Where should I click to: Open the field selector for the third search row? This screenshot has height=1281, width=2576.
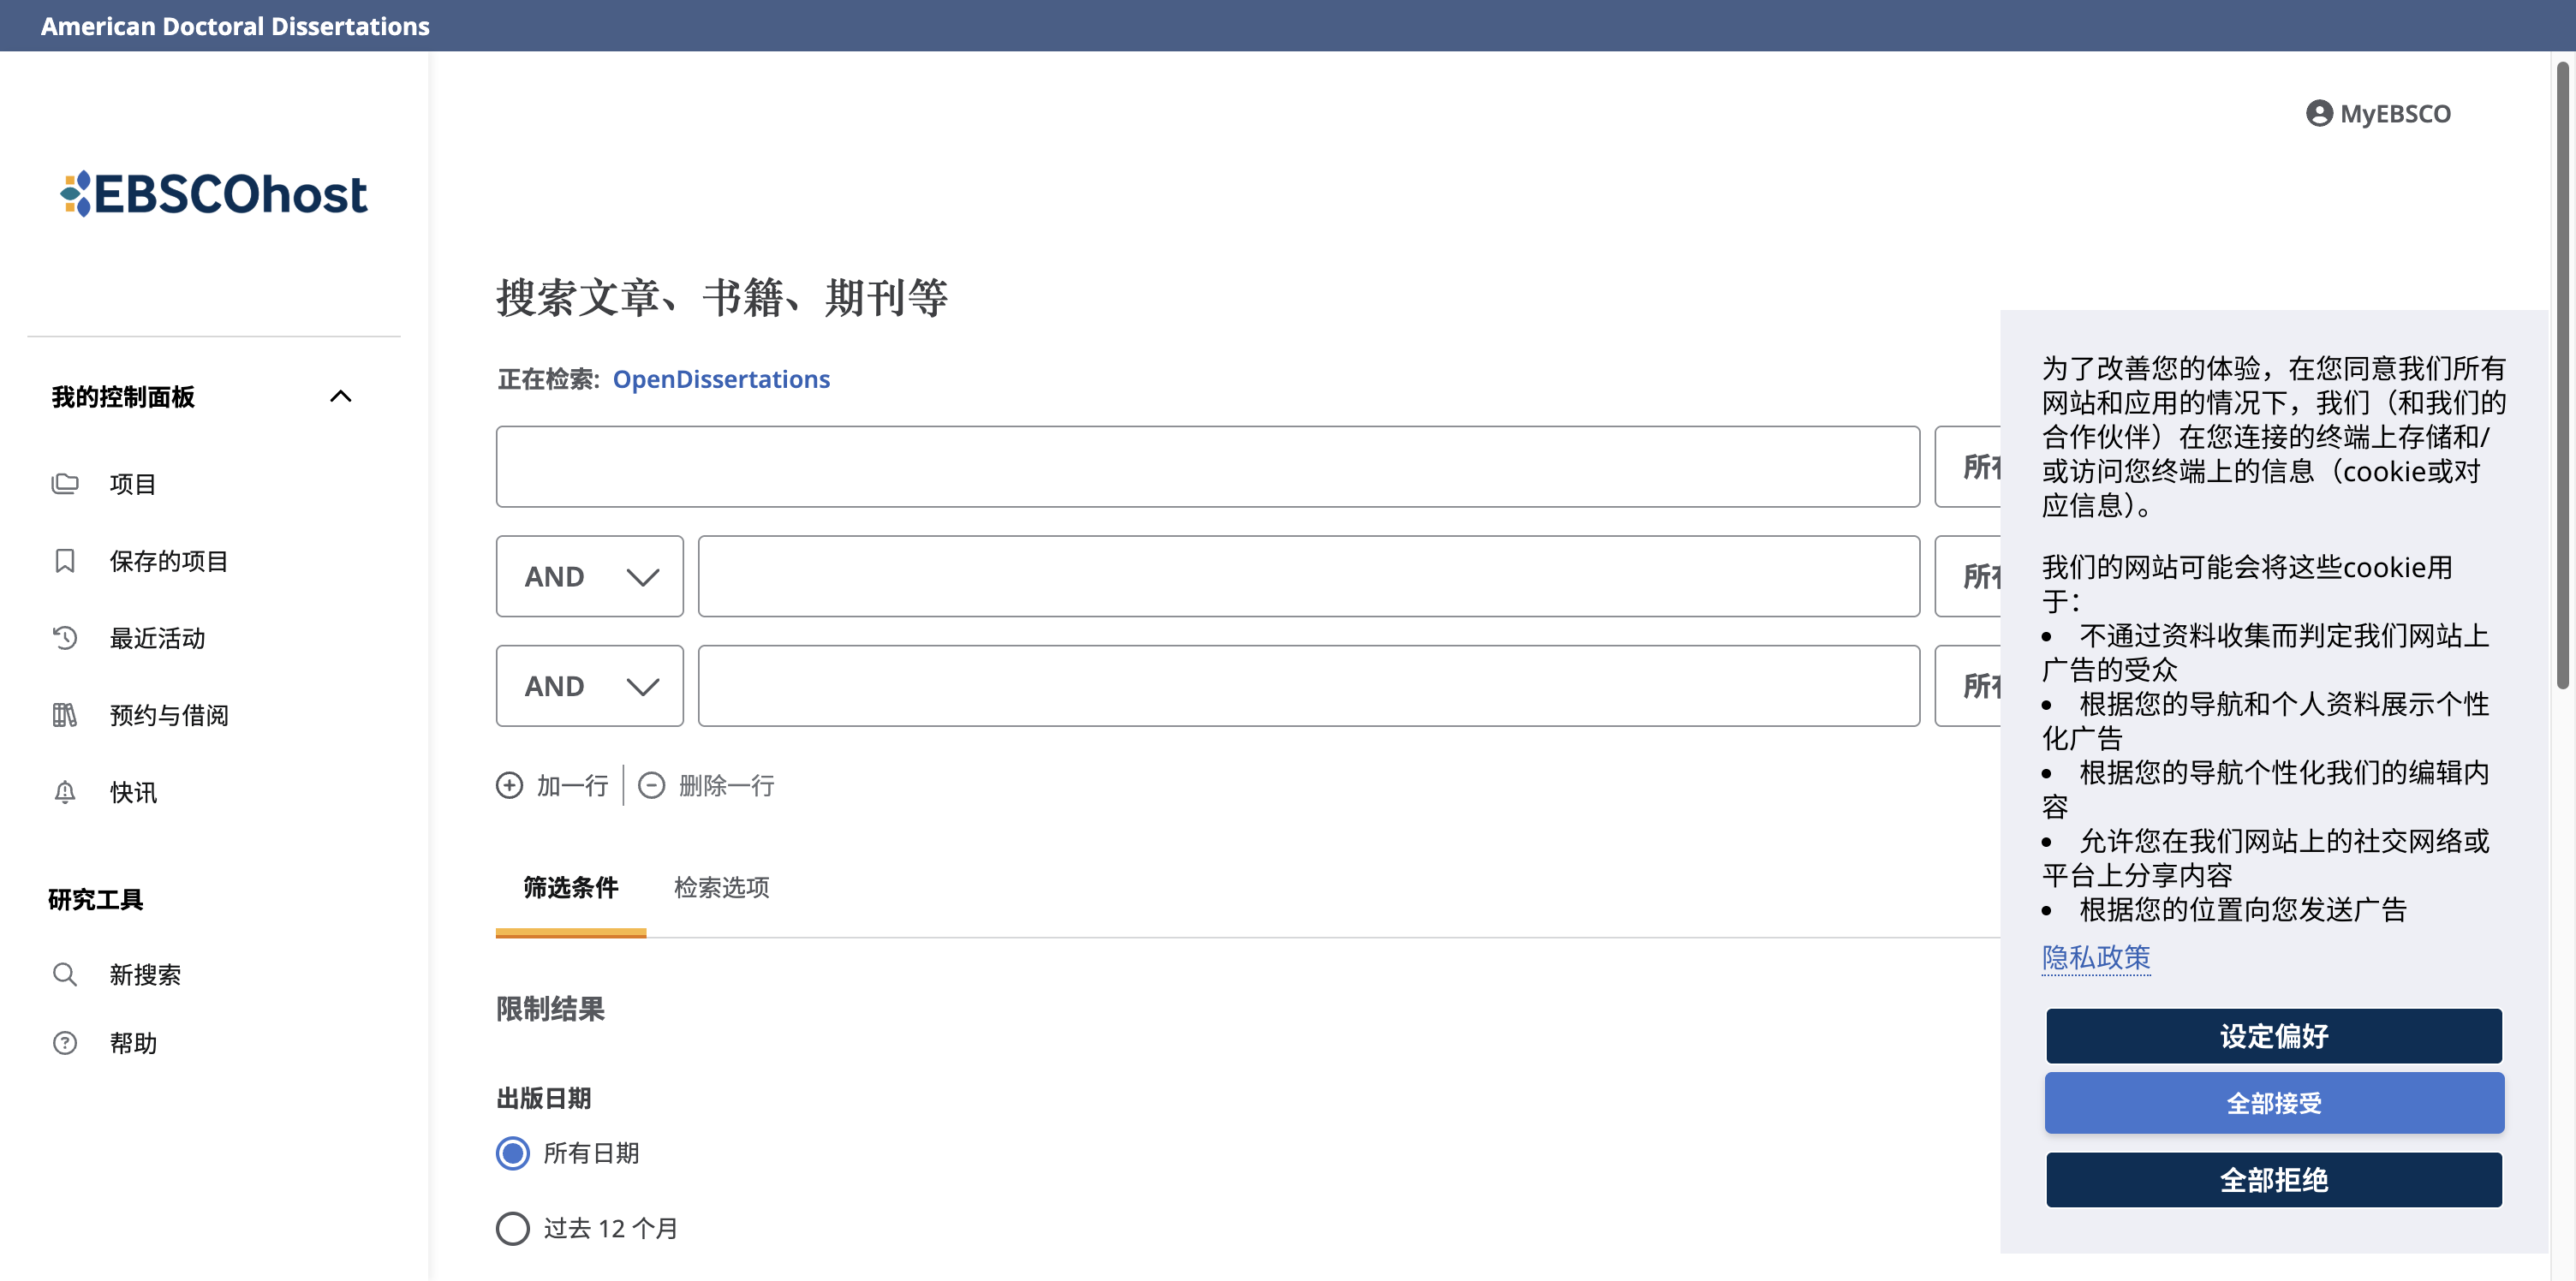click(1968, 686)
